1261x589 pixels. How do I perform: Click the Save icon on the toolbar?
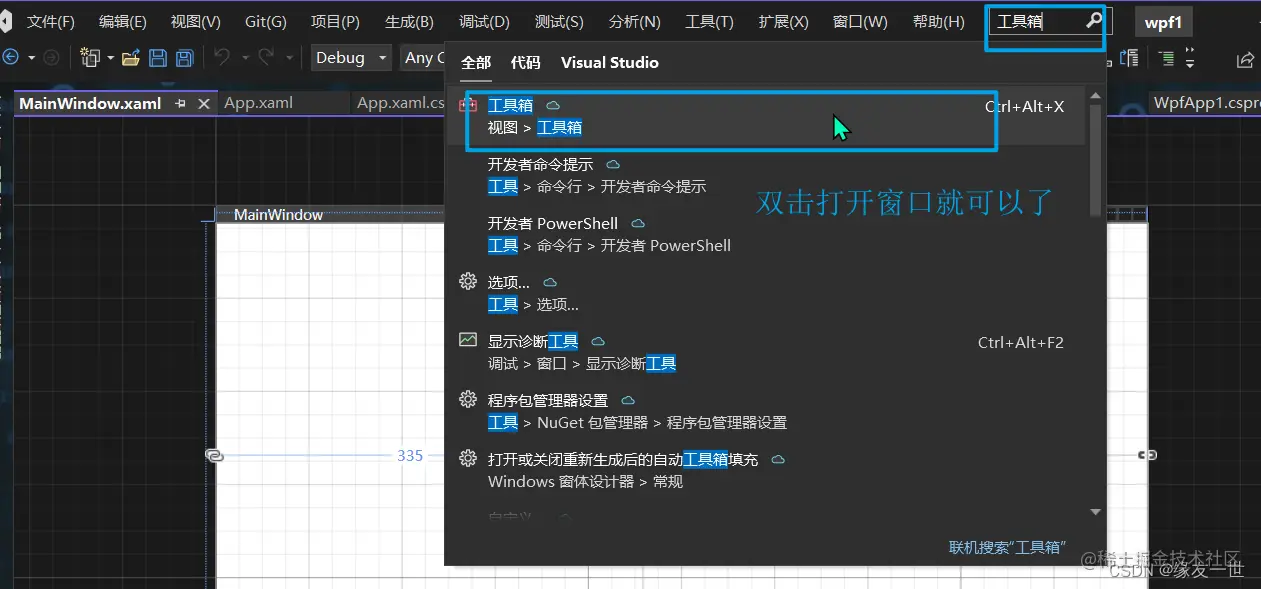[x=158, y=57]
